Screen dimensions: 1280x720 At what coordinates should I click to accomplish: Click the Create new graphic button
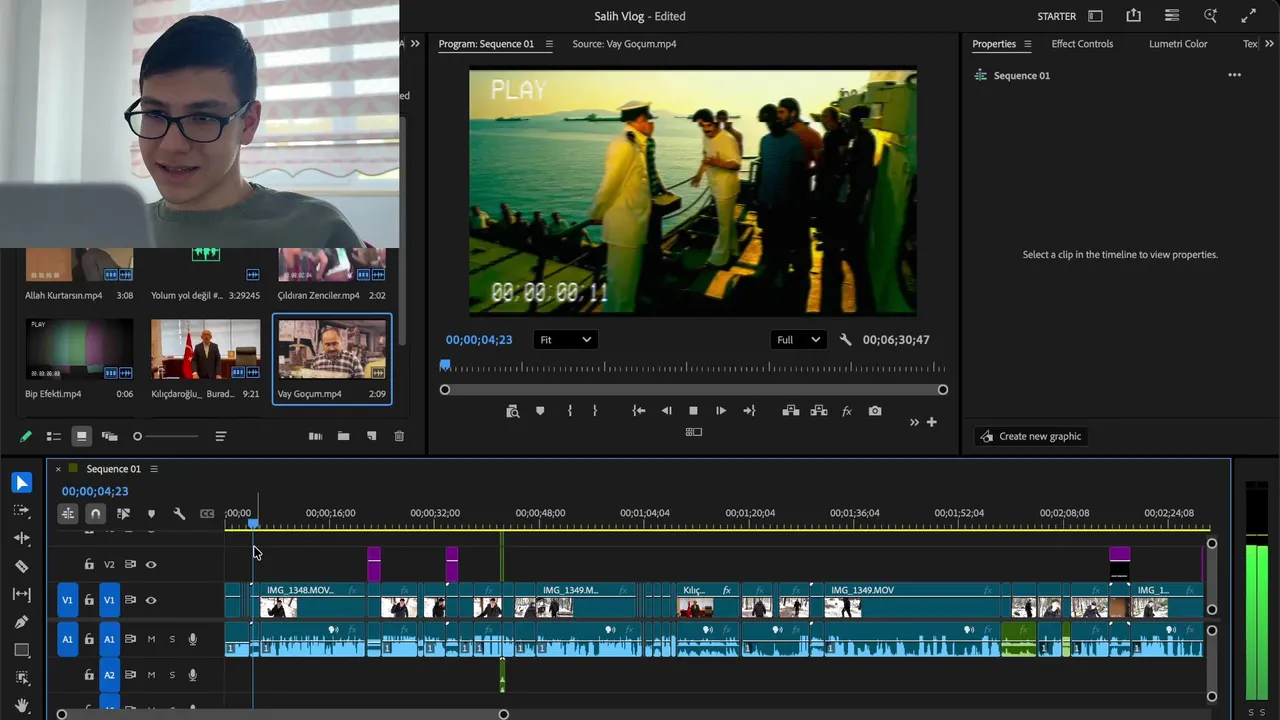coord(1031,436)
